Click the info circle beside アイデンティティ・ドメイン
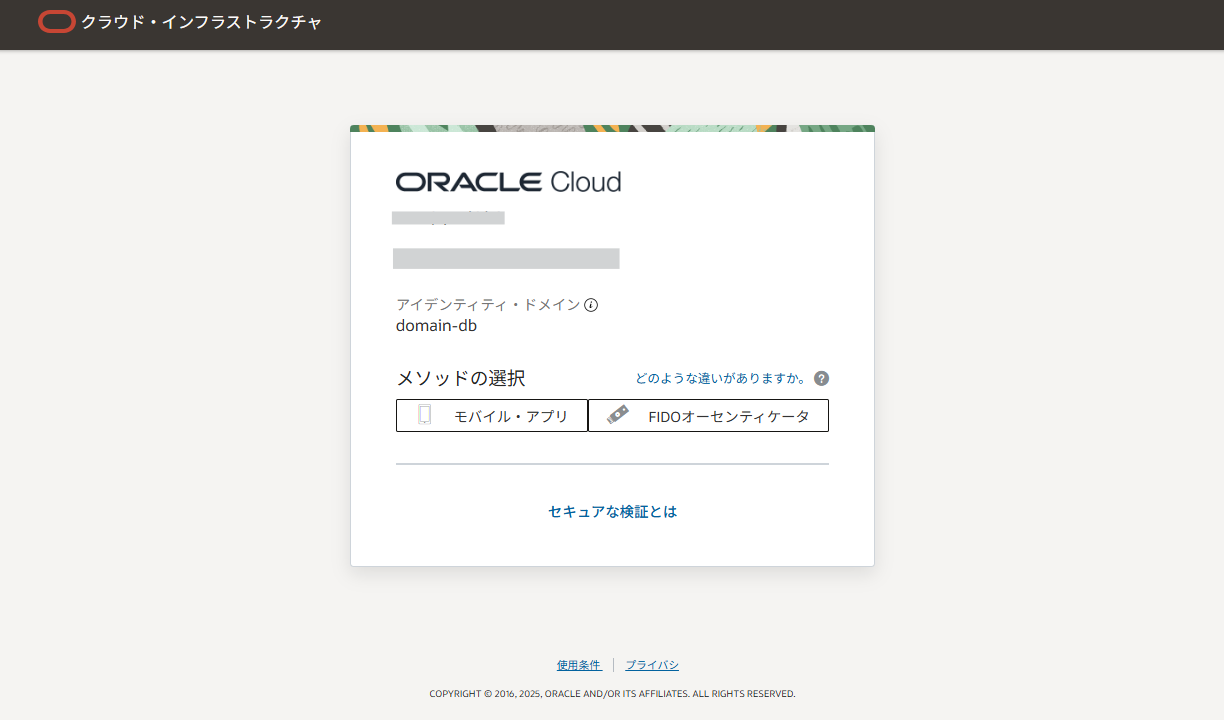The image size is (1224, 720). click(x=592, y=305)
